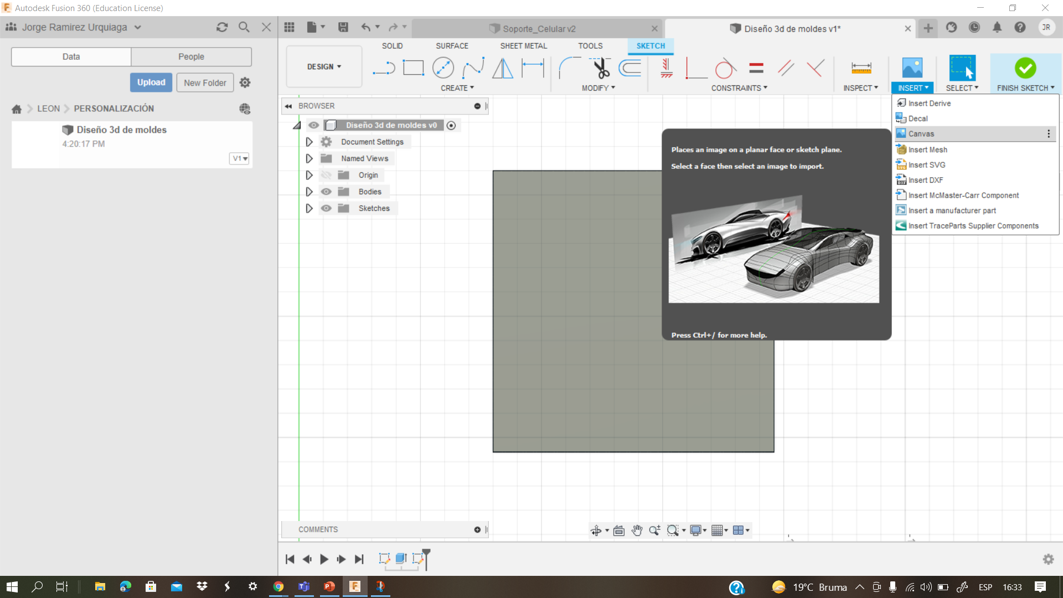Open the DESIGN workspace dropdown

pos(324,67)
